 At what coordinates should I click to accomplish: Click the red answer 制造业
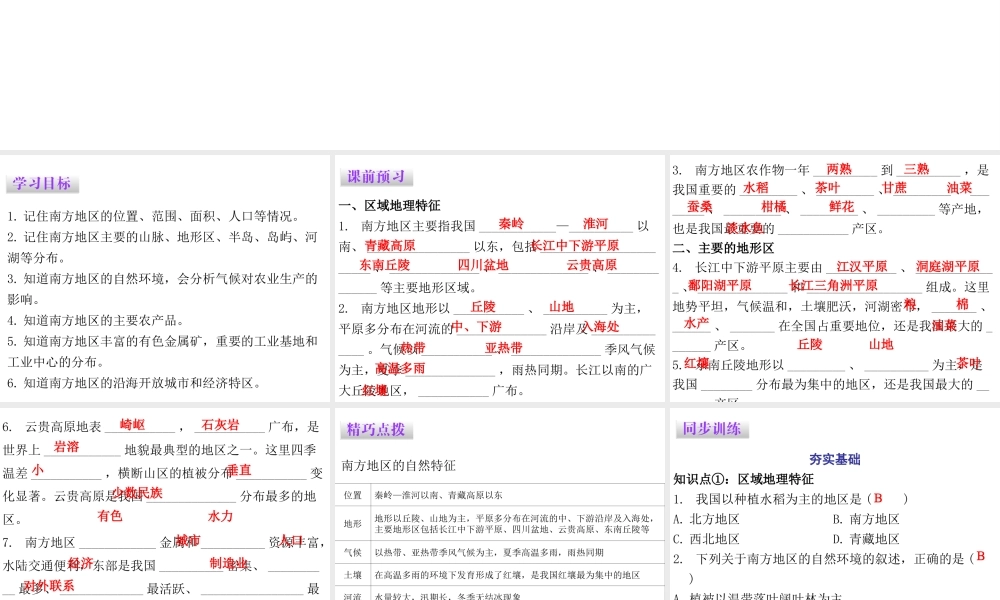228,563
